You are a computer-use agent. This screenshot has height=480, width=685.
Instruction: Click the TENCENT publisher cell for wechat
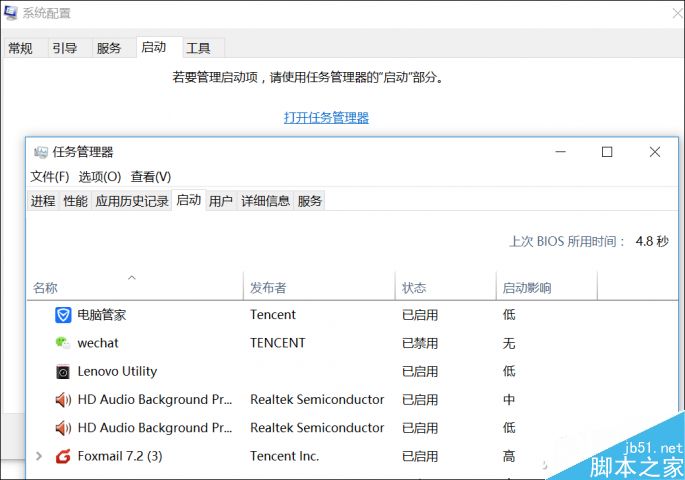(x=278, y=343)
